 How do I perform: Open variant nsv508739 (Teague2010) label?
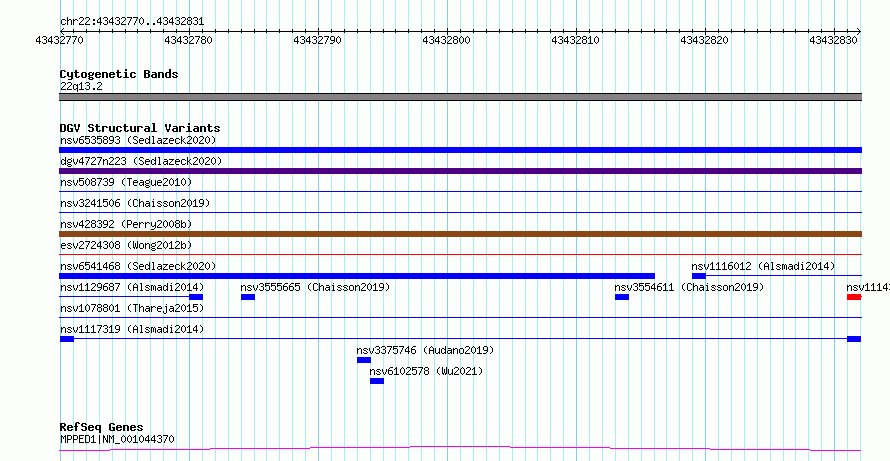point(126,182)
